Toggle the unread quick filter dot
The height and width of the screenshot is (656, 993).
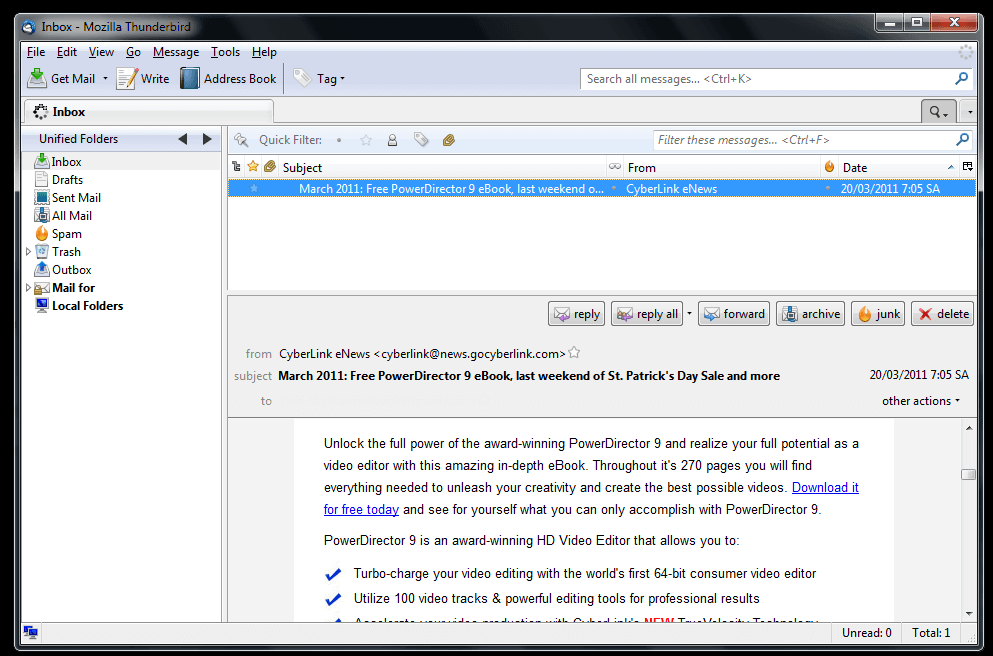[339, 140]
